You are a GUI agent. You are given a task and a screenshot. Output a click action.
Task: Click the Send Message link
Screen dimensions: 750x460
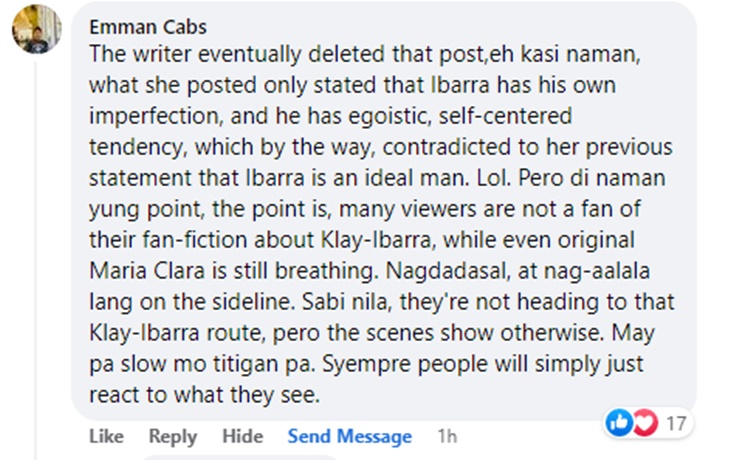point(350,436)
